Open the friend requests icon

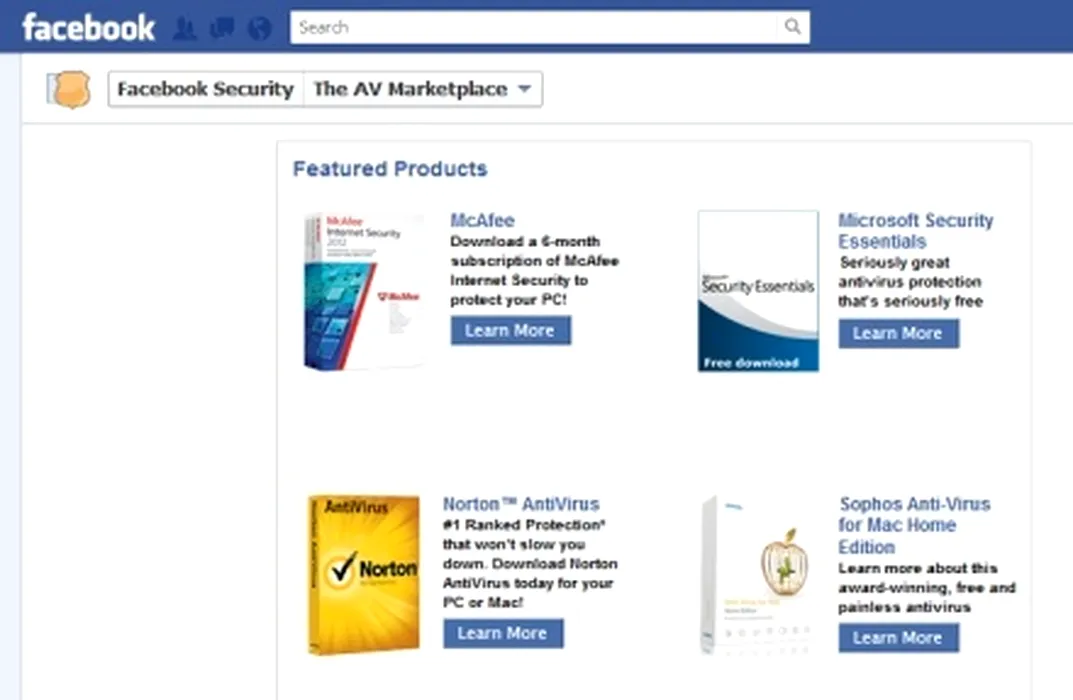click(x=185, y=28)
